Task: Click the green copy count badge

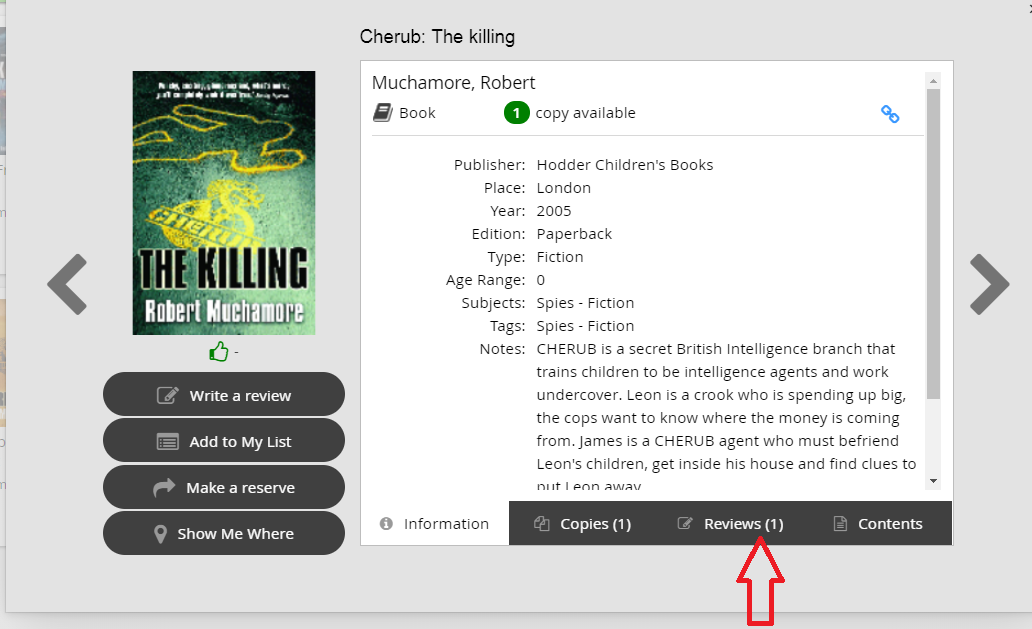Action: pos(516,113)
